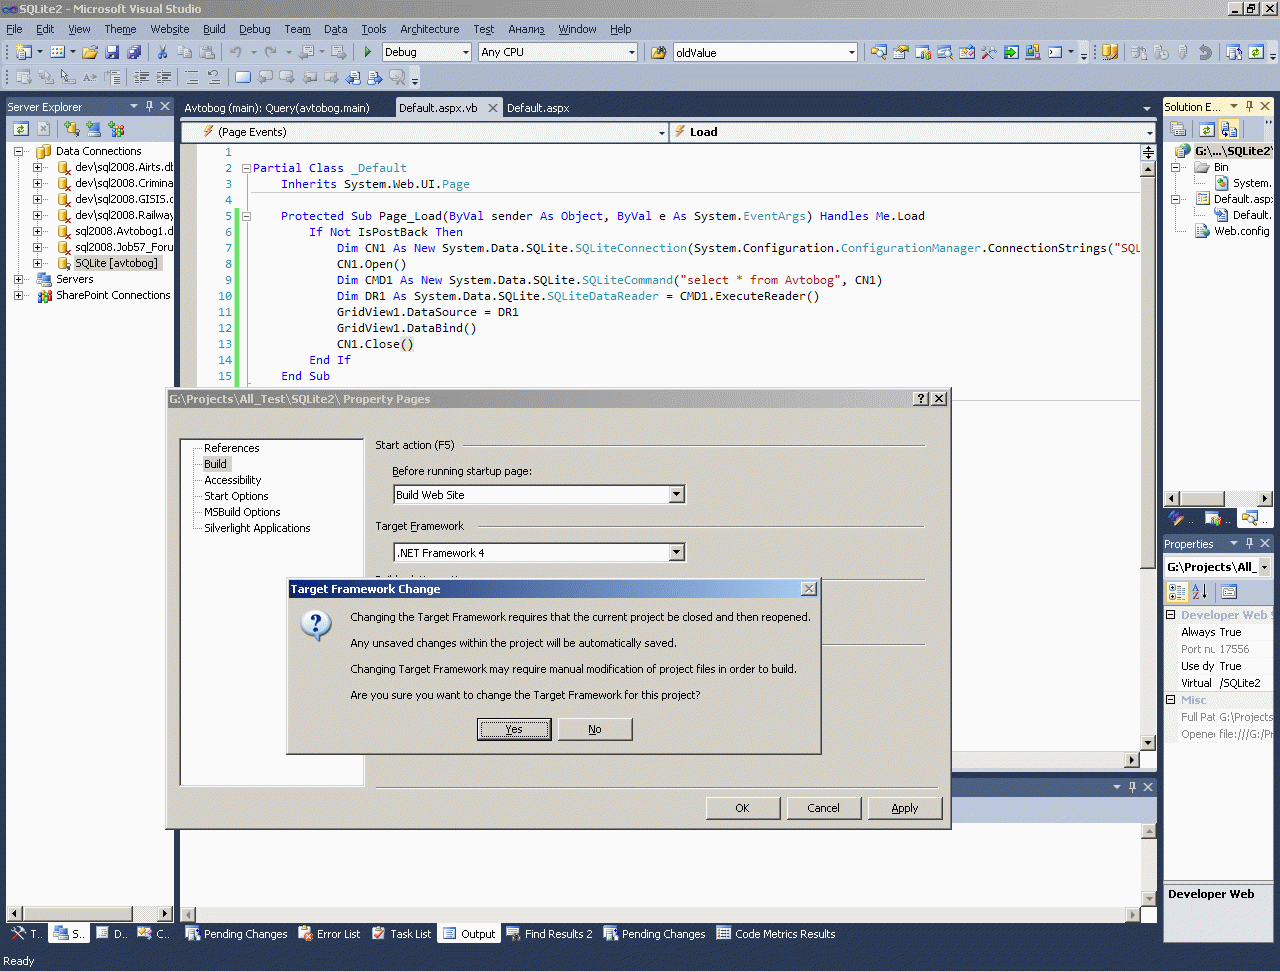
Task: Collapse the Page_Load Sub outlining toggle
Action: click(x=246, y=216)
